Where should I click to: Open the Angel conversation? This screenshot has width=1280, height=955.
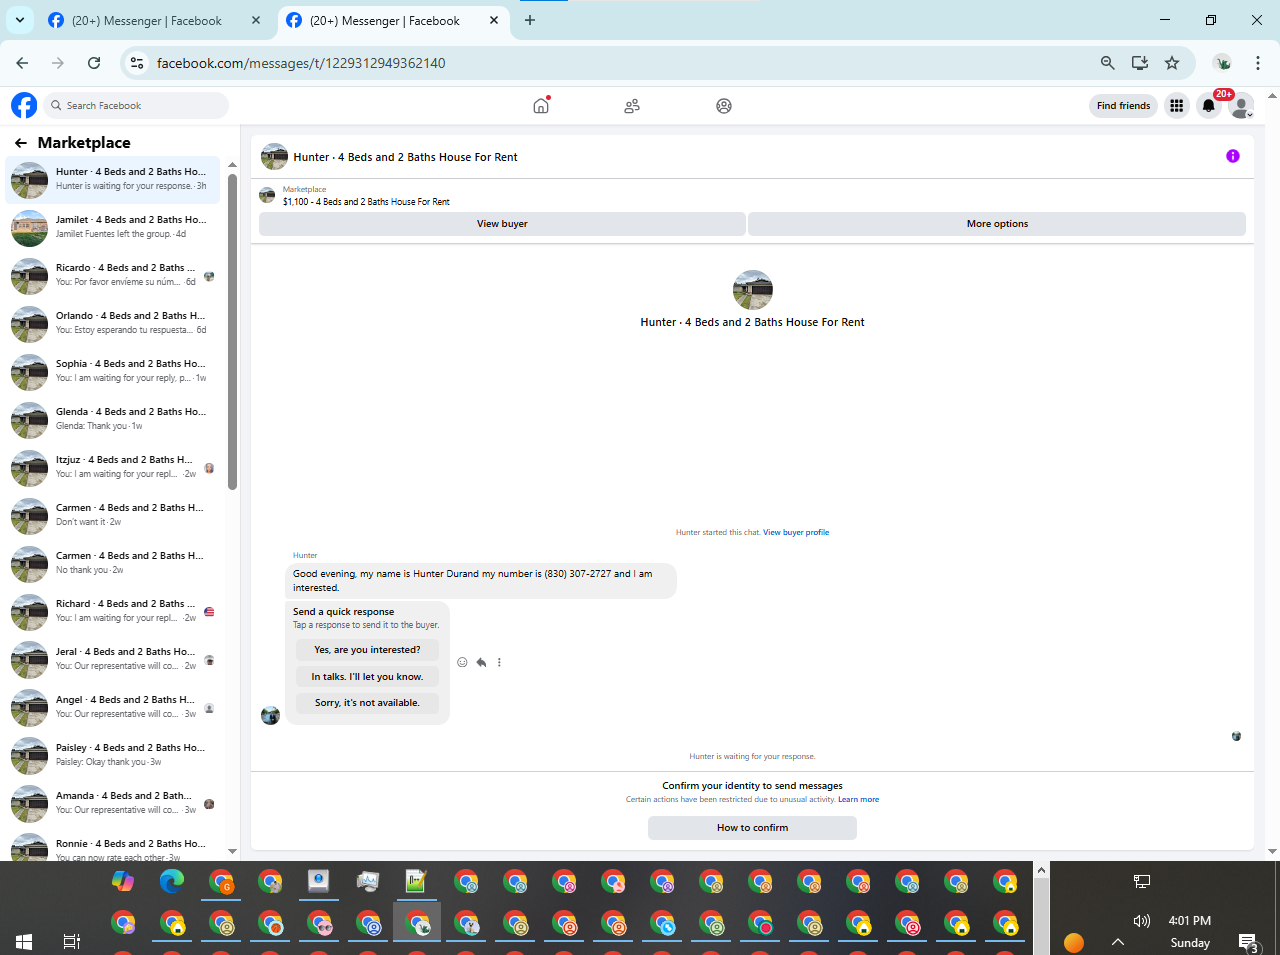pos(113,708)
